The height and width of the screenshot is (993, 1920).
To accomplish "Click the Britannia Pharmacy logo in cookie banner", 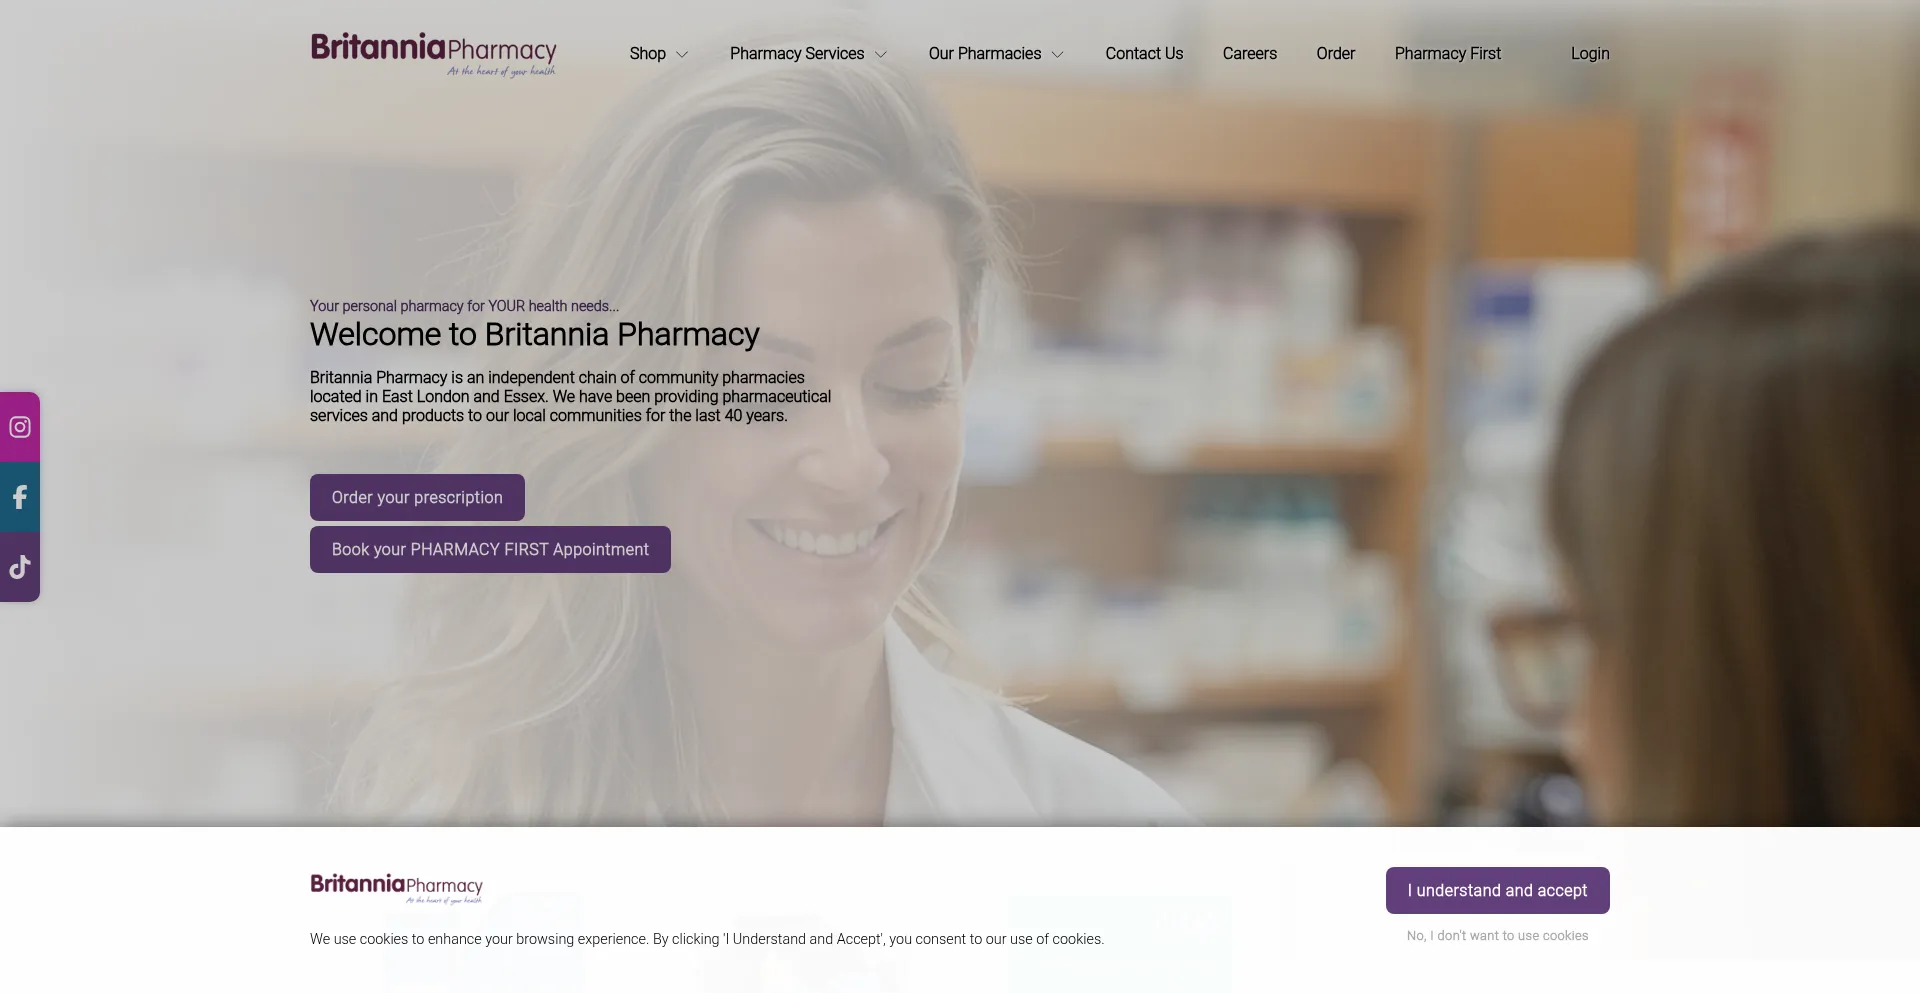I will tap(396, 888).
